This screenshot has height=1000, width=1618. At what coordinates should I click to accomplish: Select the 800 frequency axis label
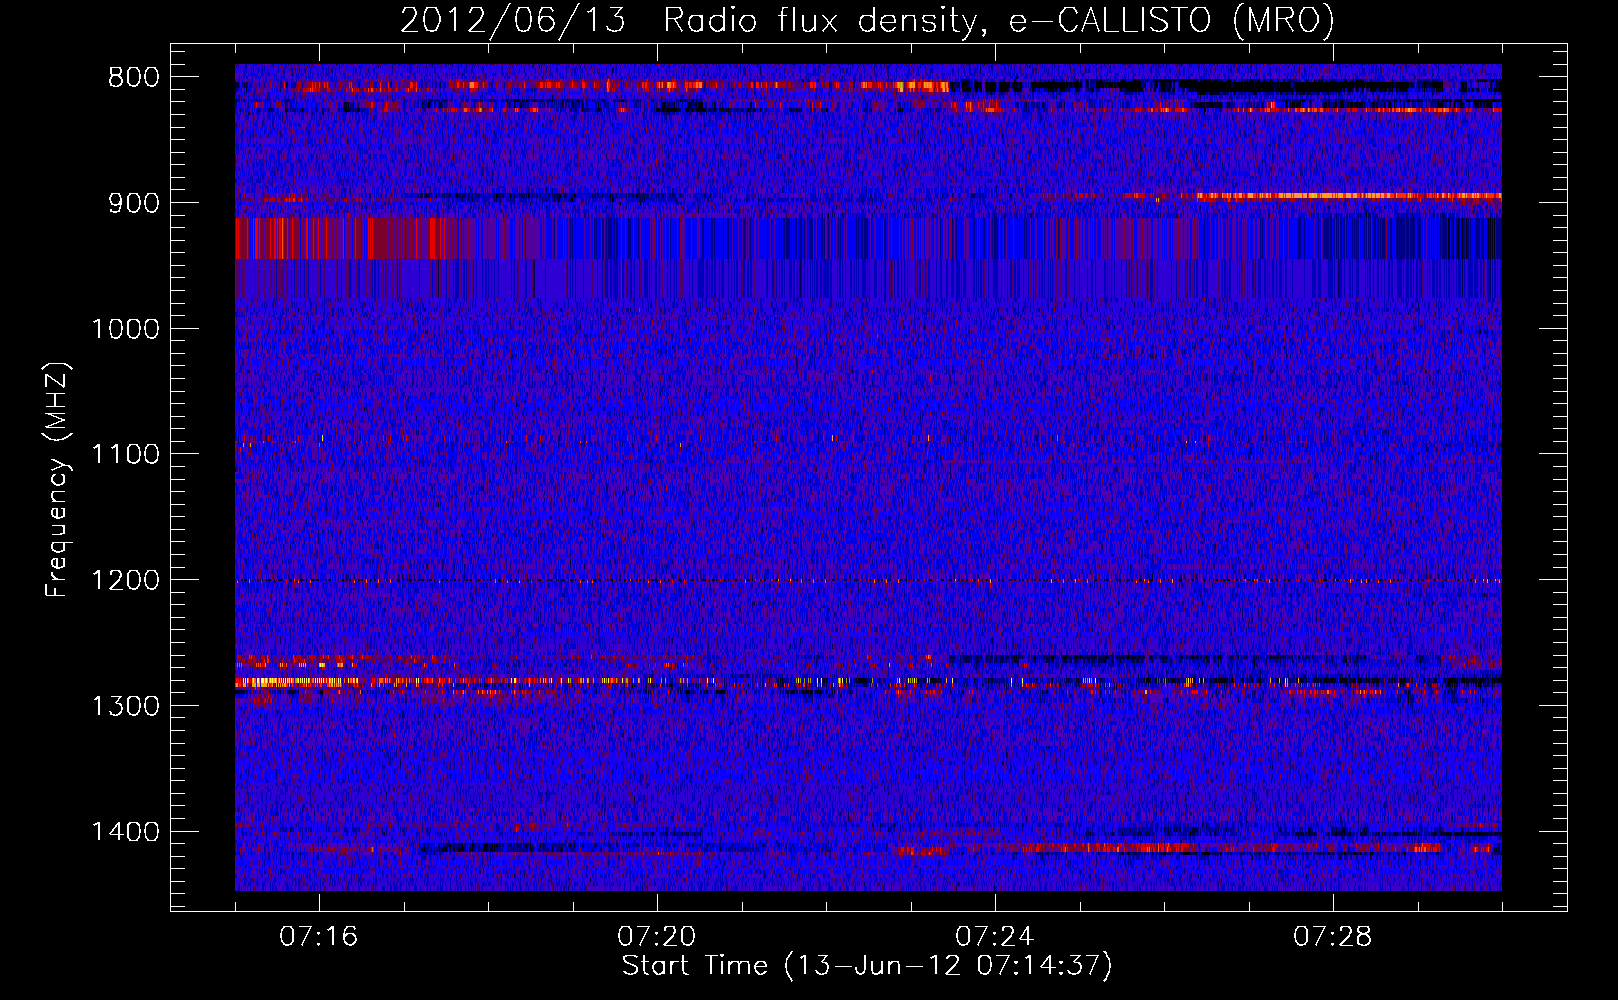pos(134,78)
